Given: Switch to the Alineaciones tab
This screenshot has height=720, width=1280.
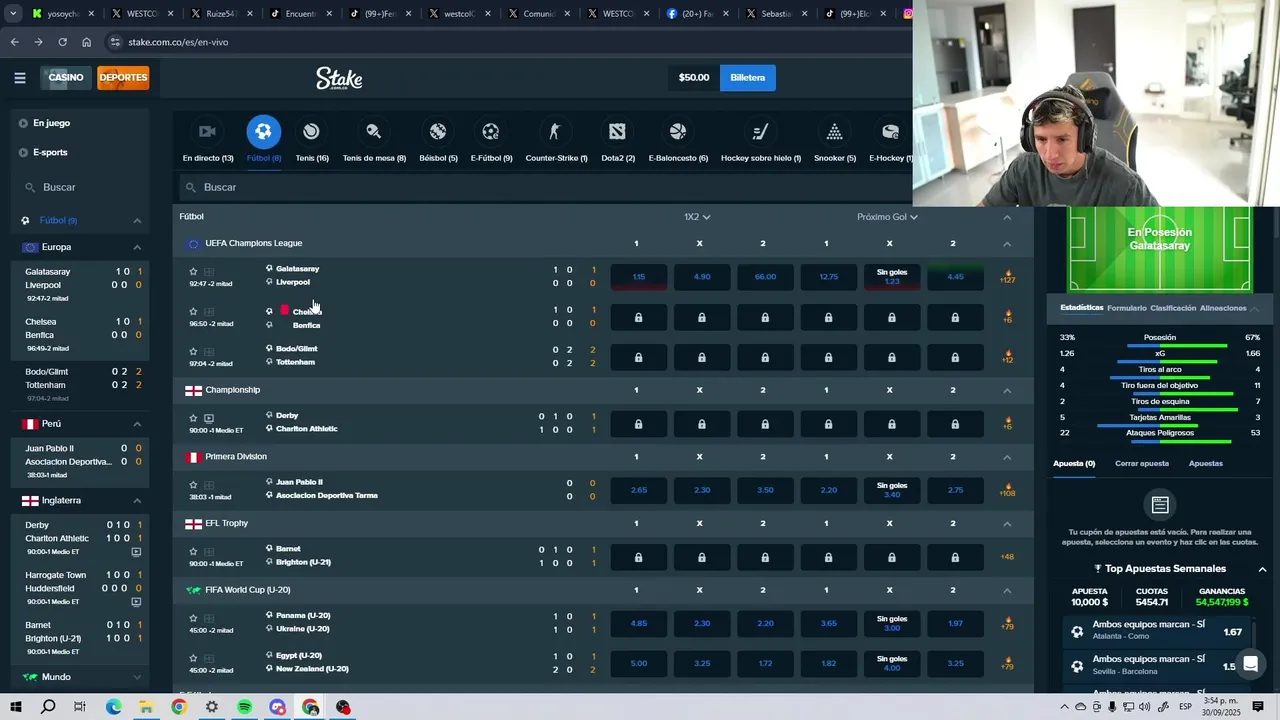Looking at the screenshot, I should tap(1223, 308).
